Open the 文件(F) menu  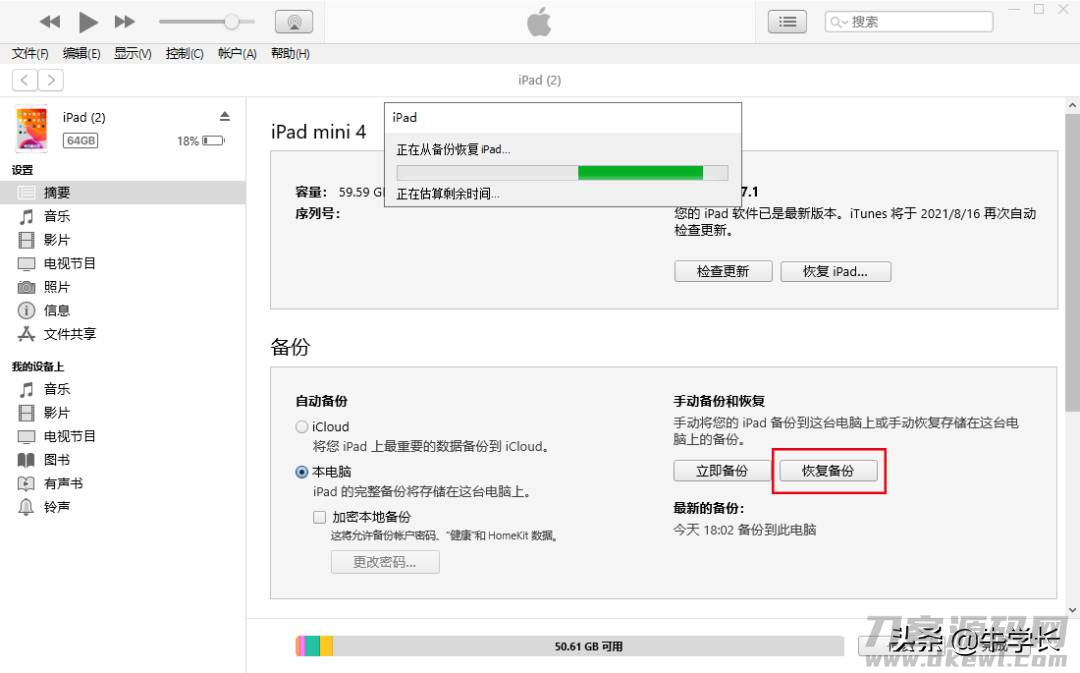click(30, 54)
